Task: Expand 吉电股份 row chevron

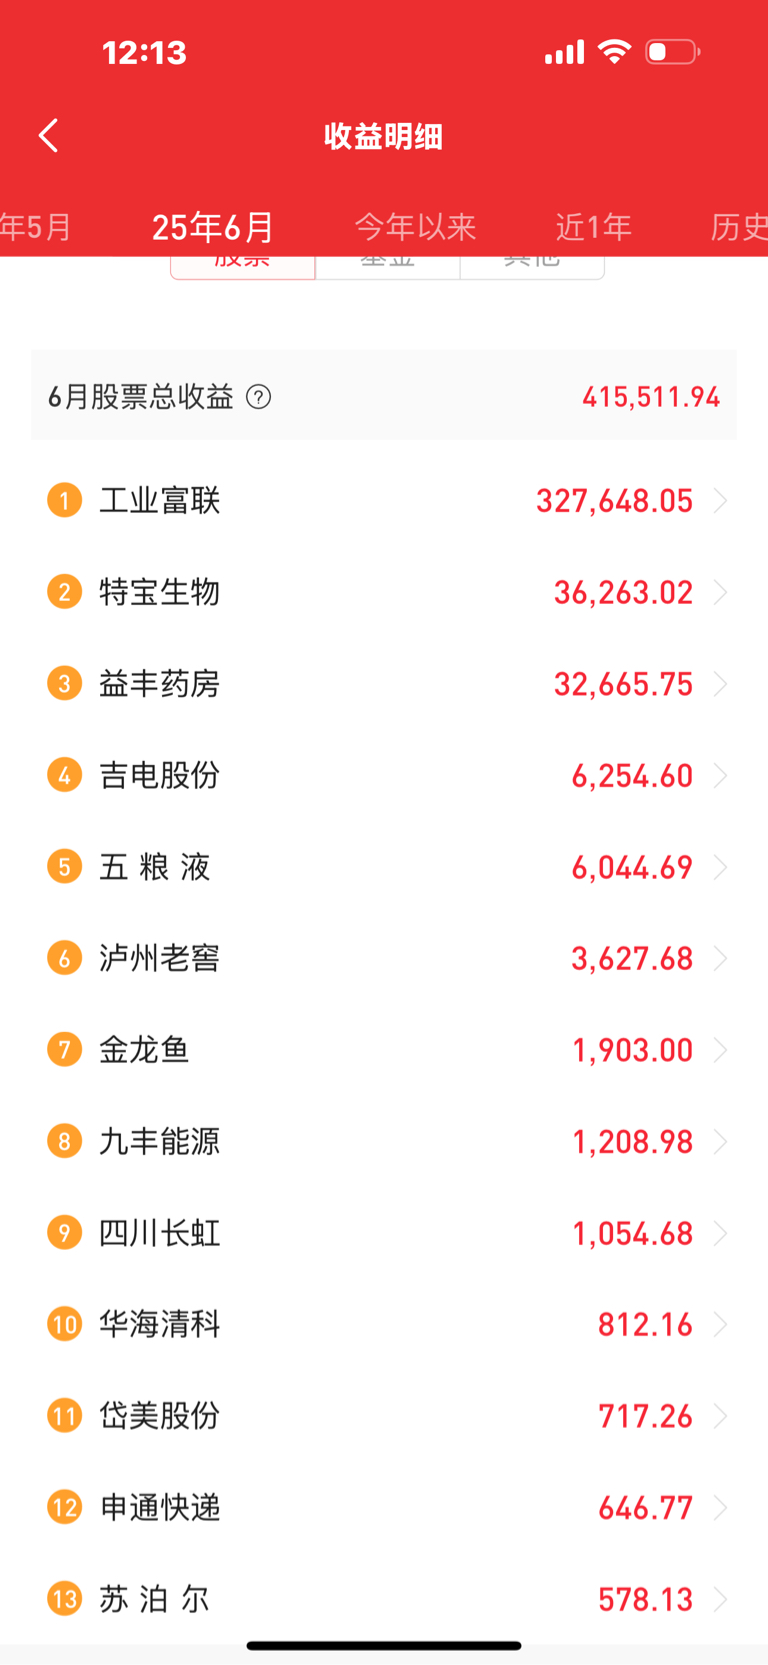Action: tap(720, 775)
